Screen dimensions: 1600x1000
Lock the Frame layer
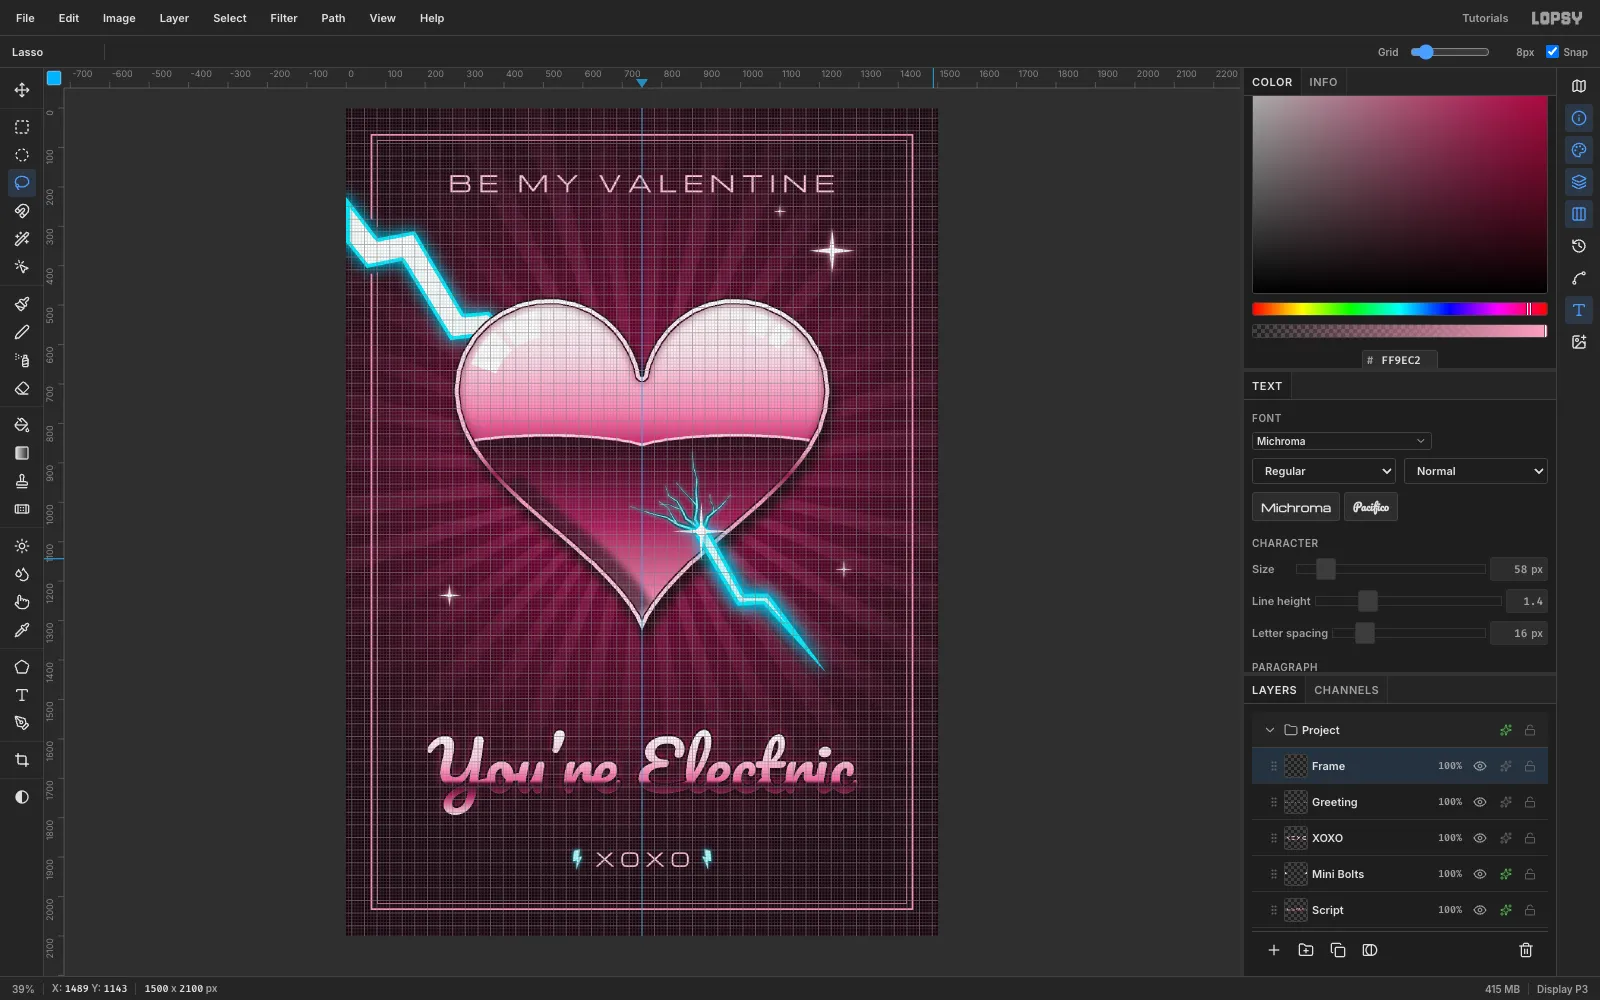[x=1530, y=766]
